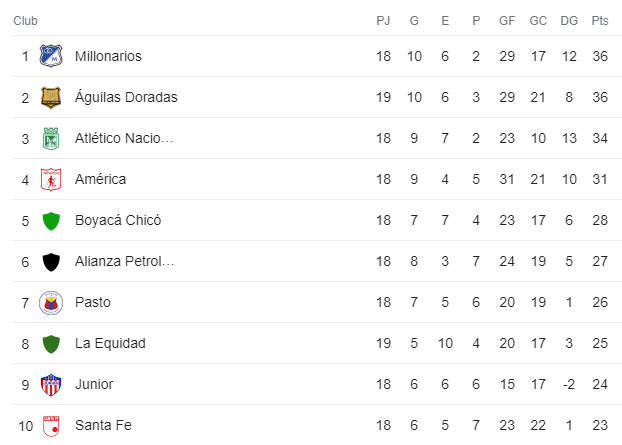Image resolution: width=622 pixels, height=445 pixels.
Task: Open the Millonarios team link
Action: point(108,56)
